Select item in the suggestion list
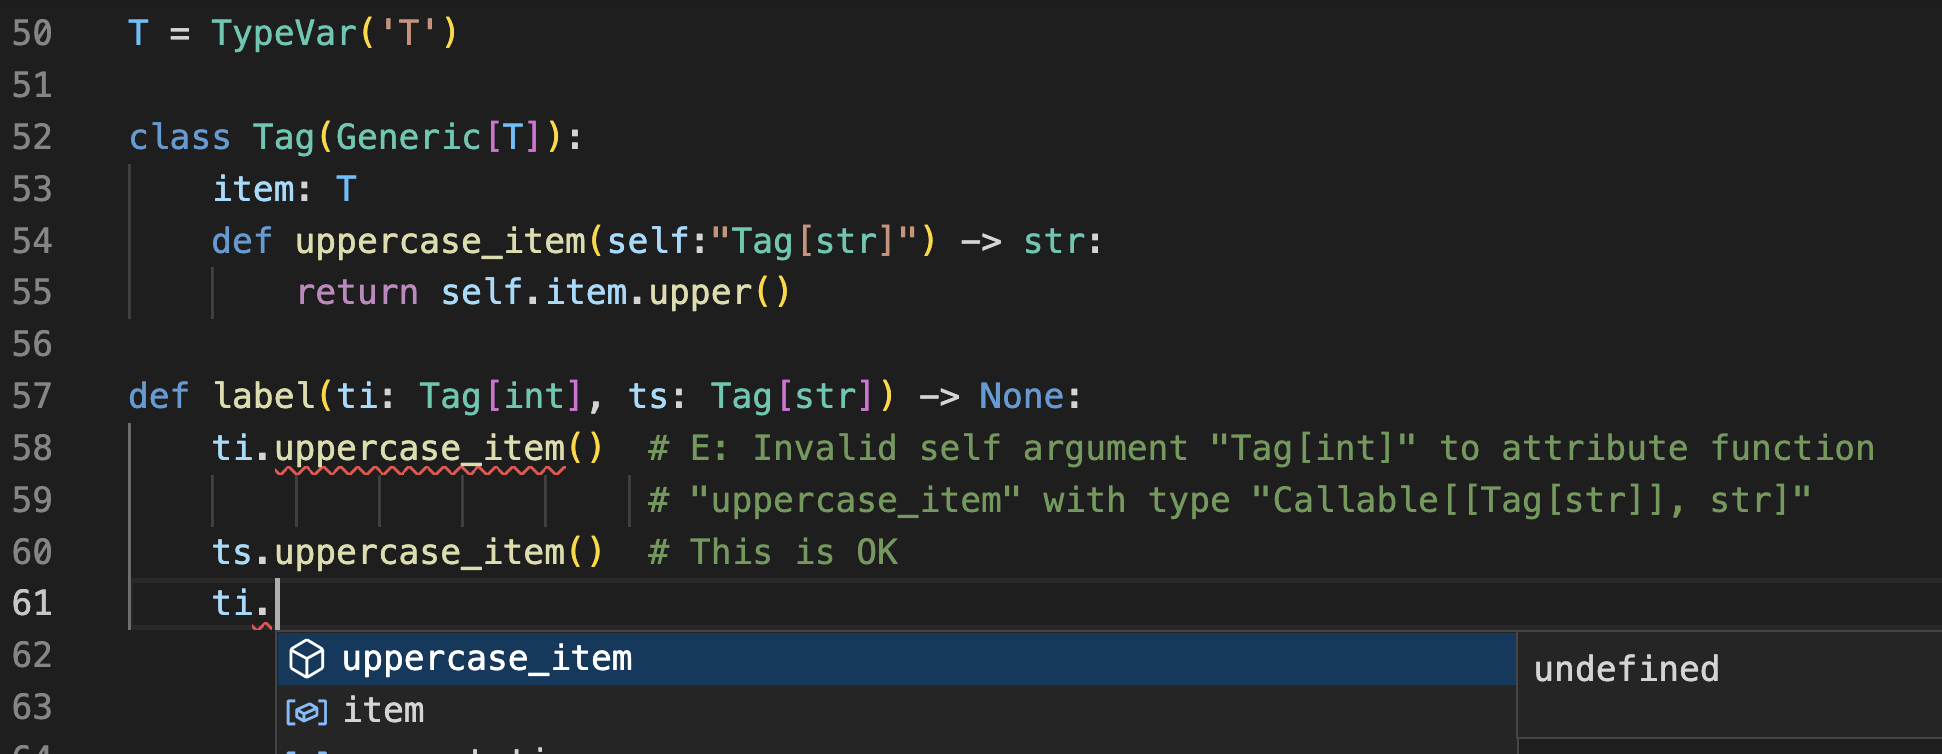1942x754 pixels. 384,710
